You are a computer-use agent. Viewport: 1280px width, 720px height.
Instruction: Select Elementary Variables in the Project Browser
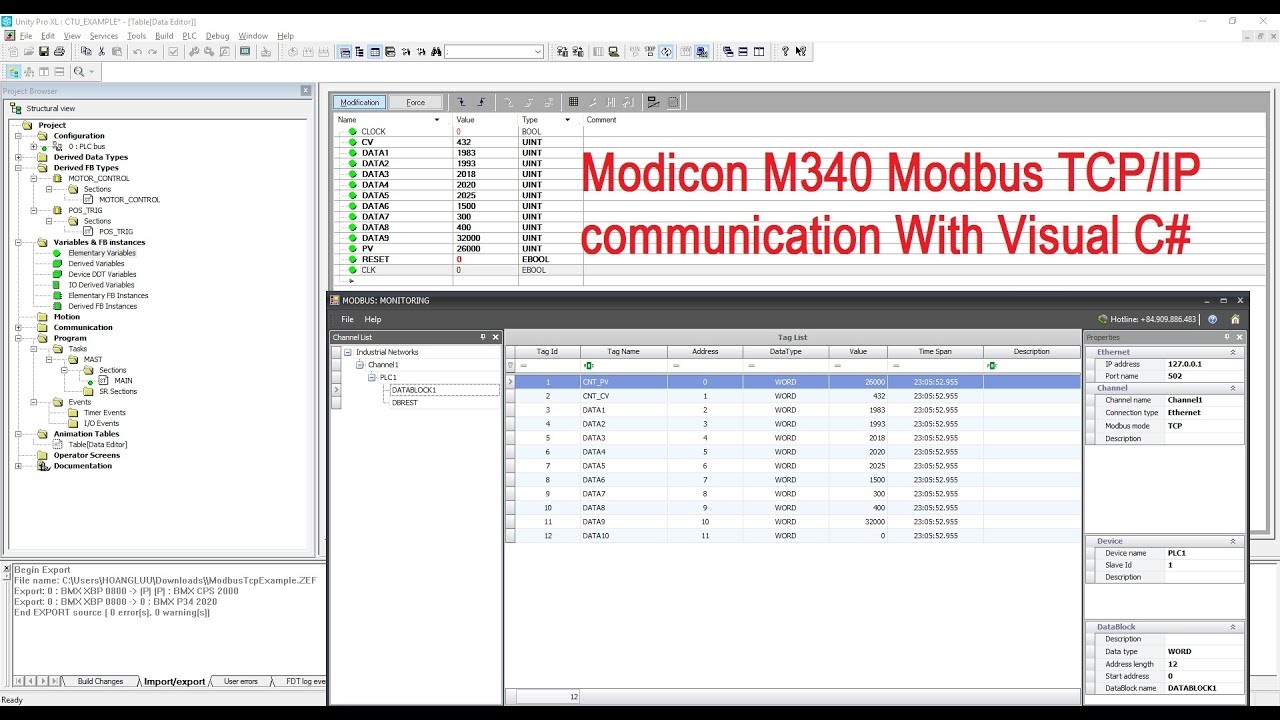click(x=102, y=253)
